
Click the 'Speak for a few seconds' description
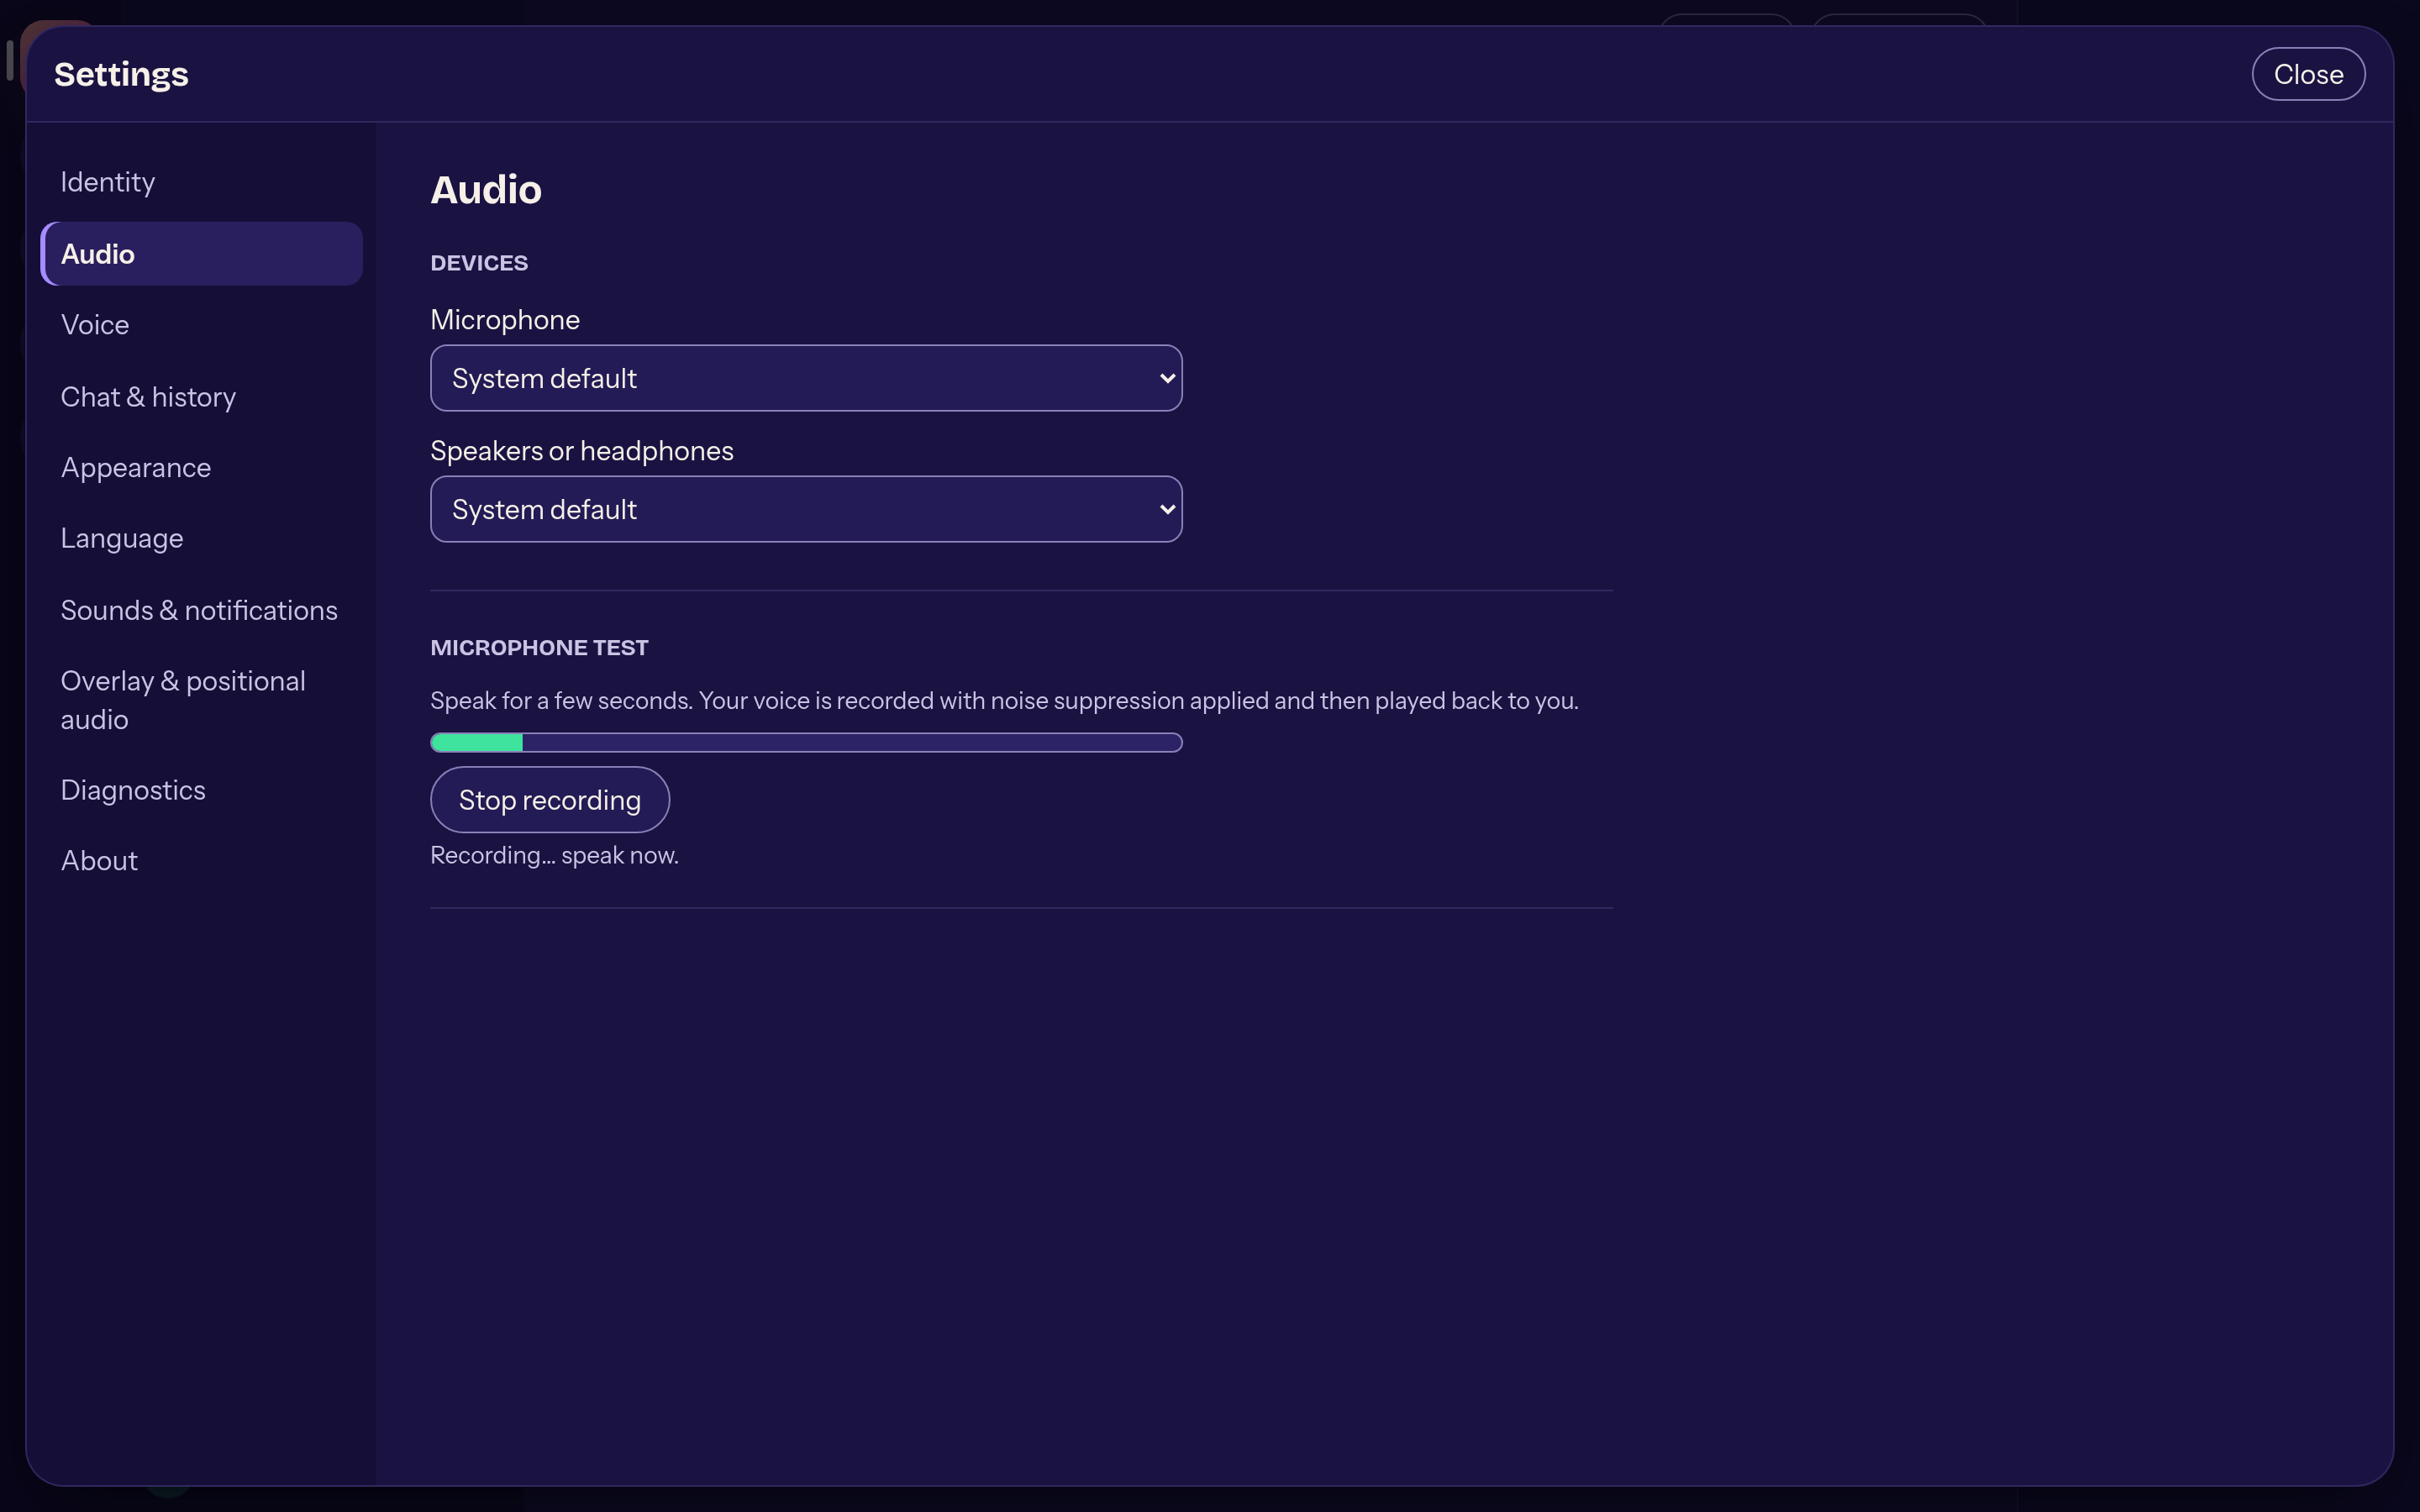tap(1004, 701)
